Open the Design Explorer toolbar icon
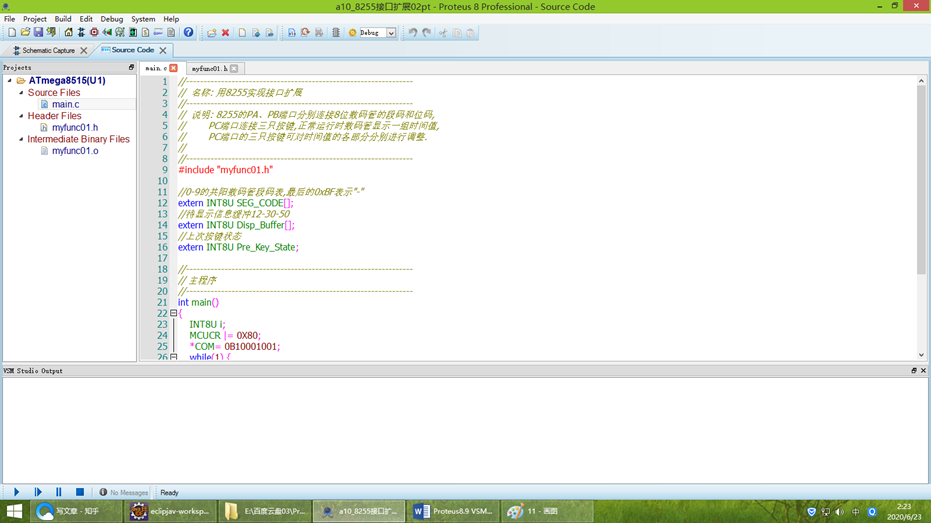Viewport: 931px width, 524px height. point(133,33)
